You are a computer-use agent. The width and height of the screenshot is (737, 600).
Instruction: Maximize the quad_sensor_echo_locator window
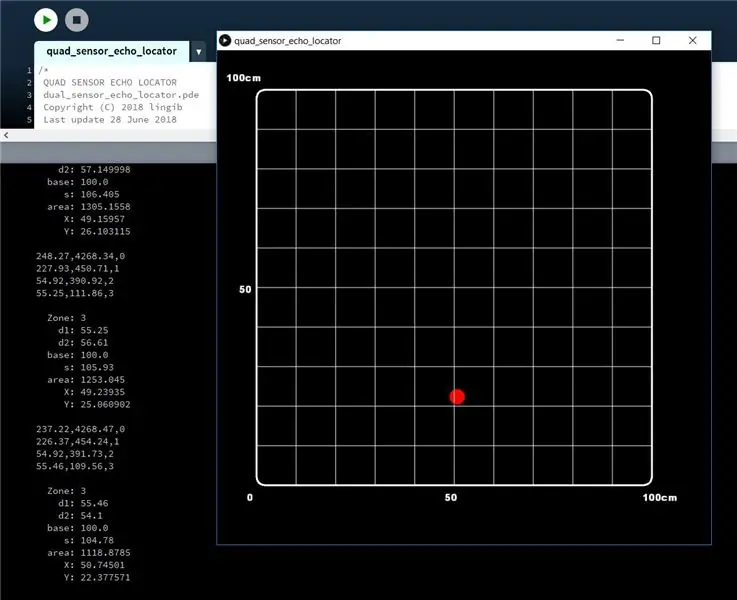(656, 40)
